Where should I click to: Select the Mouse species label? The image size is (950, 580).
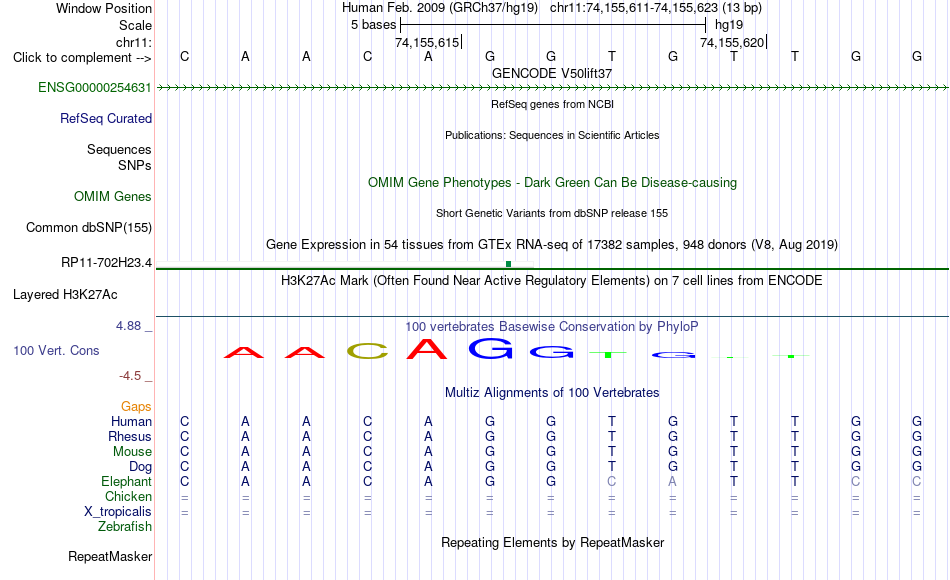(x=132, y=452)
